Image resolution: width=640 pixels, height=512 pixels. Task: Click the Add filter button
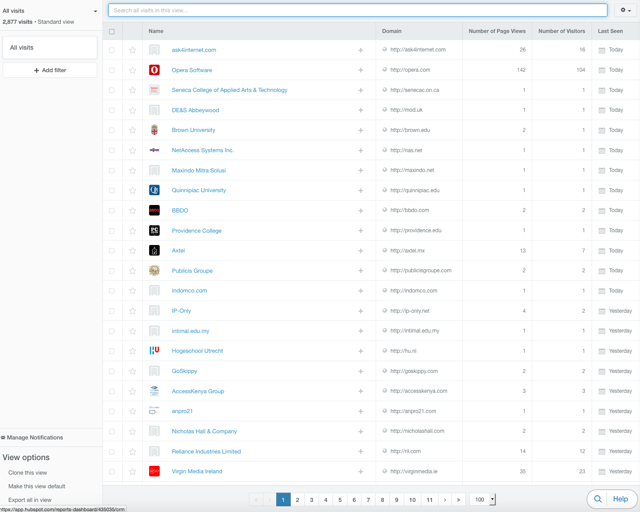click(50, 70)
